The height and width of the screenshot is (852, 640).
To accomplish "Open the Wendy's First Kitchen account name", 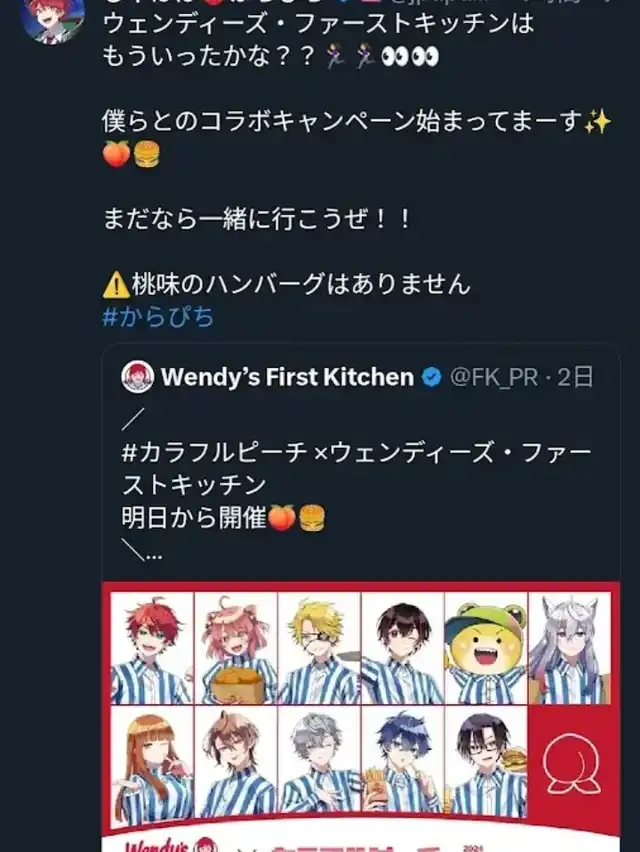I will point(287,377).
